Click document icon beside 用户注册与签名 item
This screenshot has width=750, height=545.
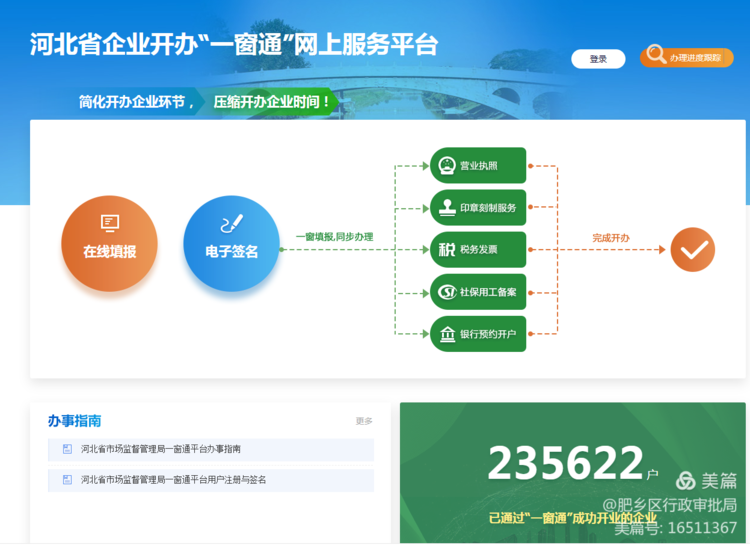(x=67, y=480)
